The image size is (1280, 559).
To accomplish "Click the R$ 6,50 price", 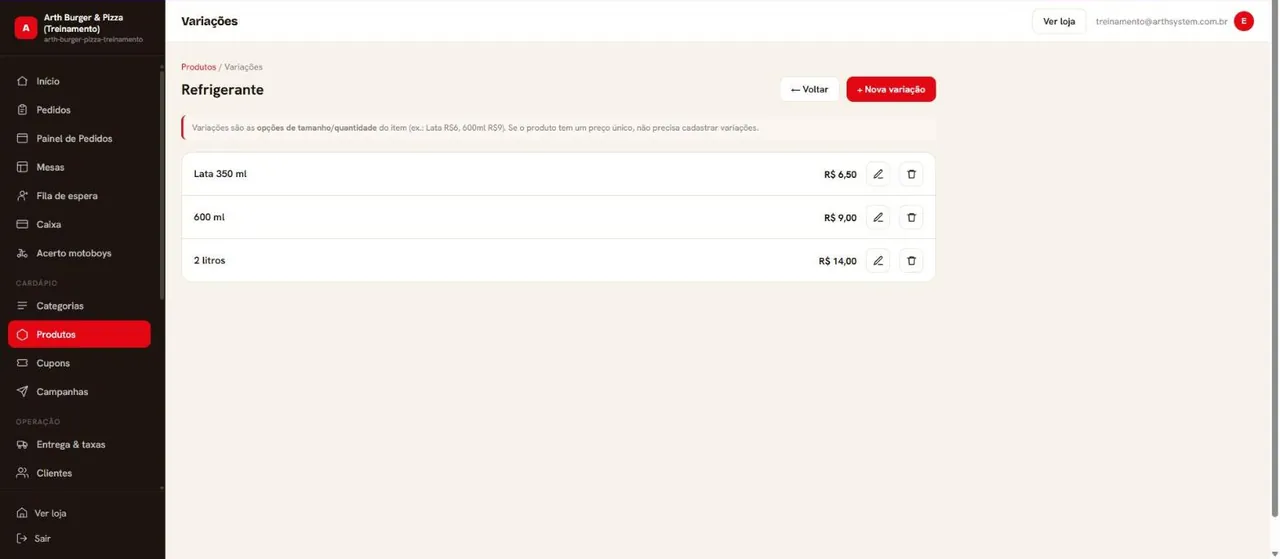I will (x=840, y=174).
